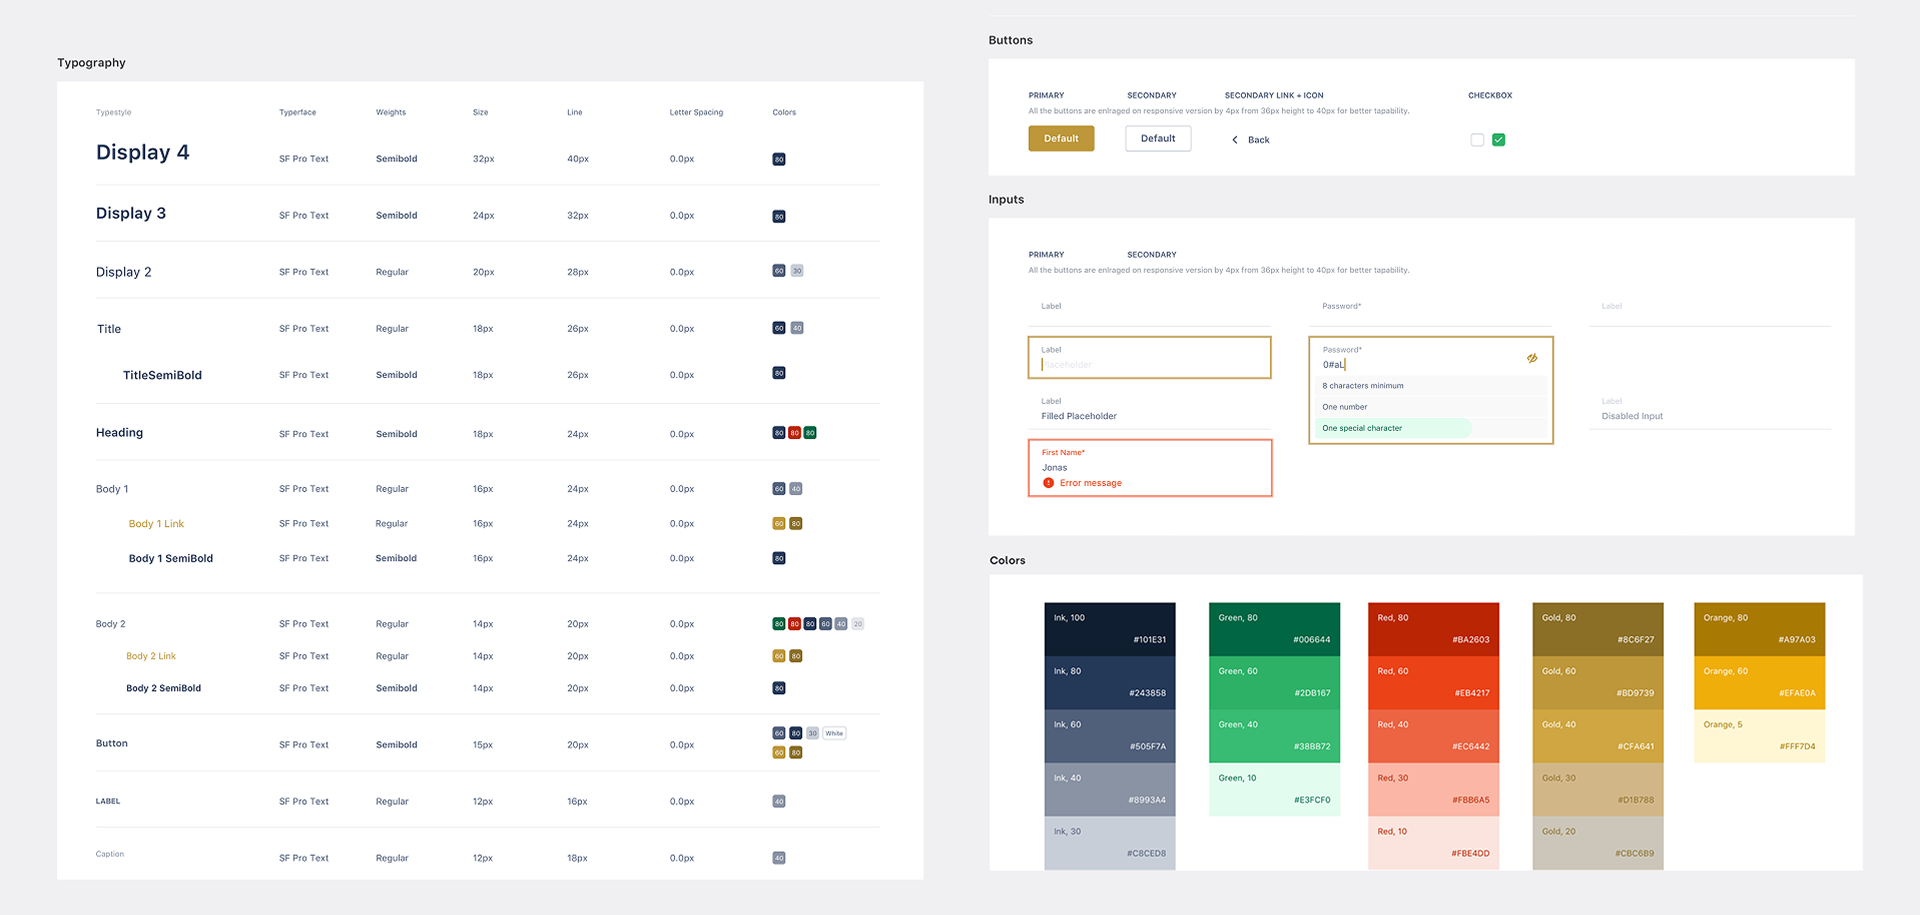Select the White chip in Button row
This screenshot has height=915, width=1920.
(834, 733)
